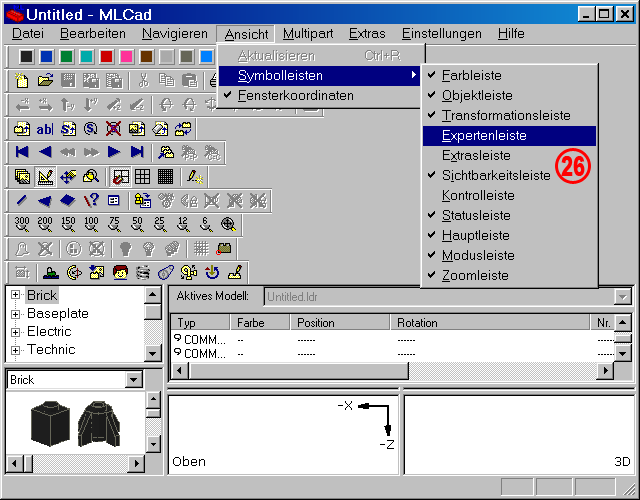Open the Multipart menu

308,33
